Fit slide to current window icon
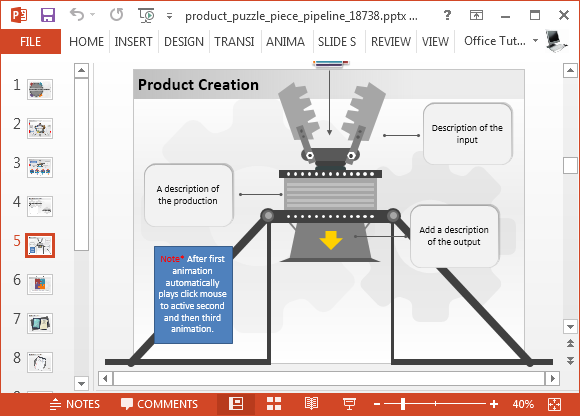 [x=554, y=404]
